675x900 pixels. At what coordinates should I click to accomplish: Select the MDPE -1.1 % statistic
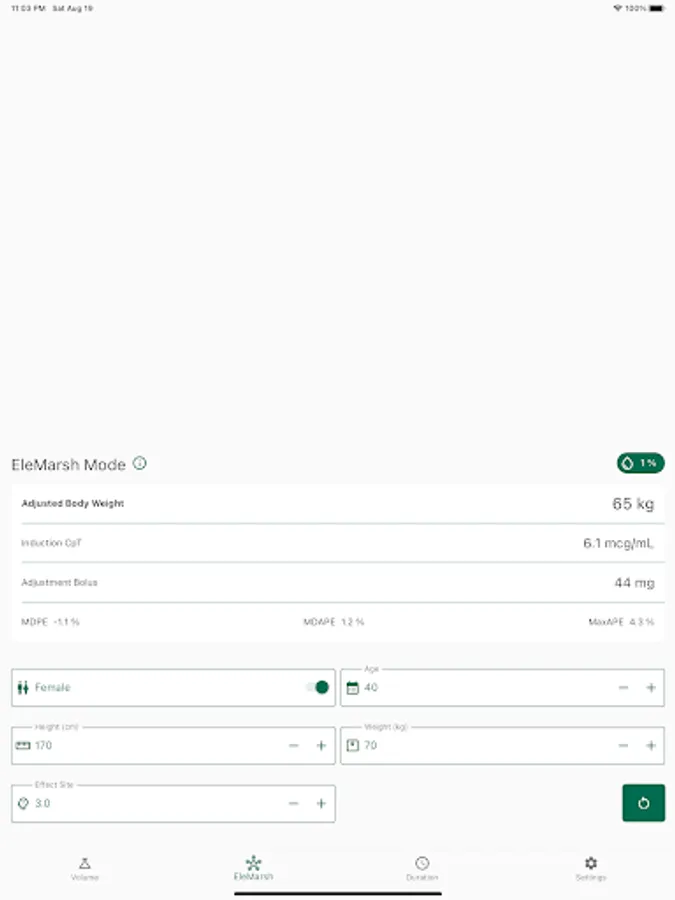(x=50, y=622)
